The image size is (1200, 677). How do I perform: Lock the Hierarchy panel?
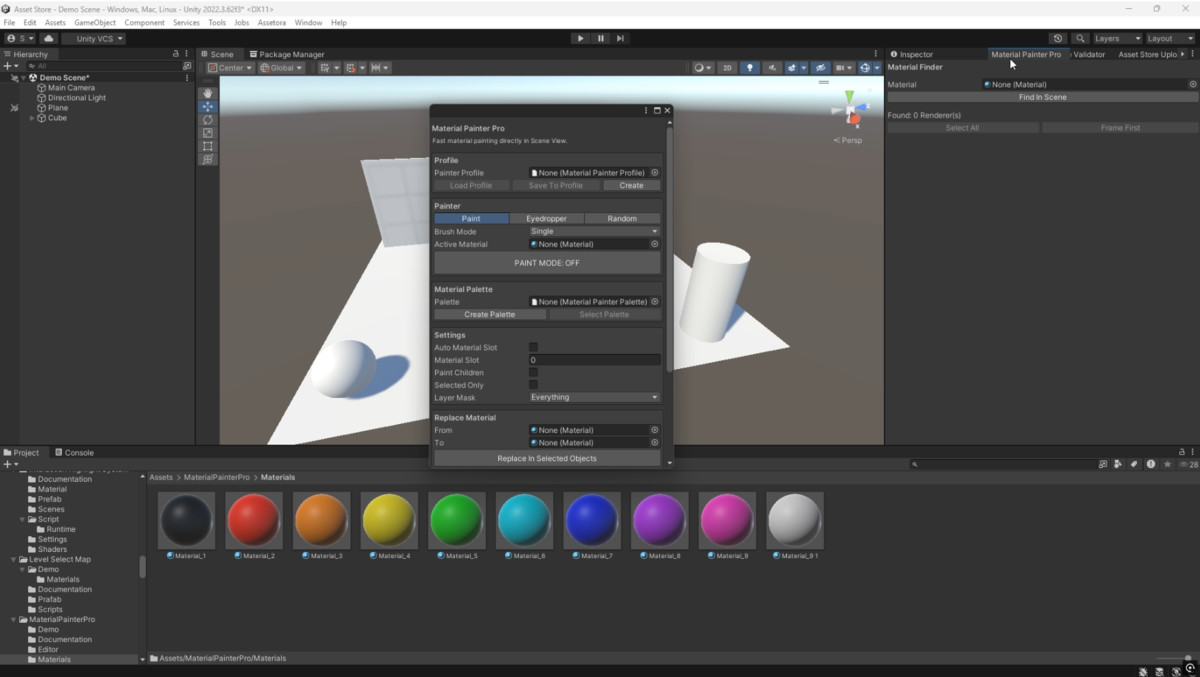pos(176,54)
